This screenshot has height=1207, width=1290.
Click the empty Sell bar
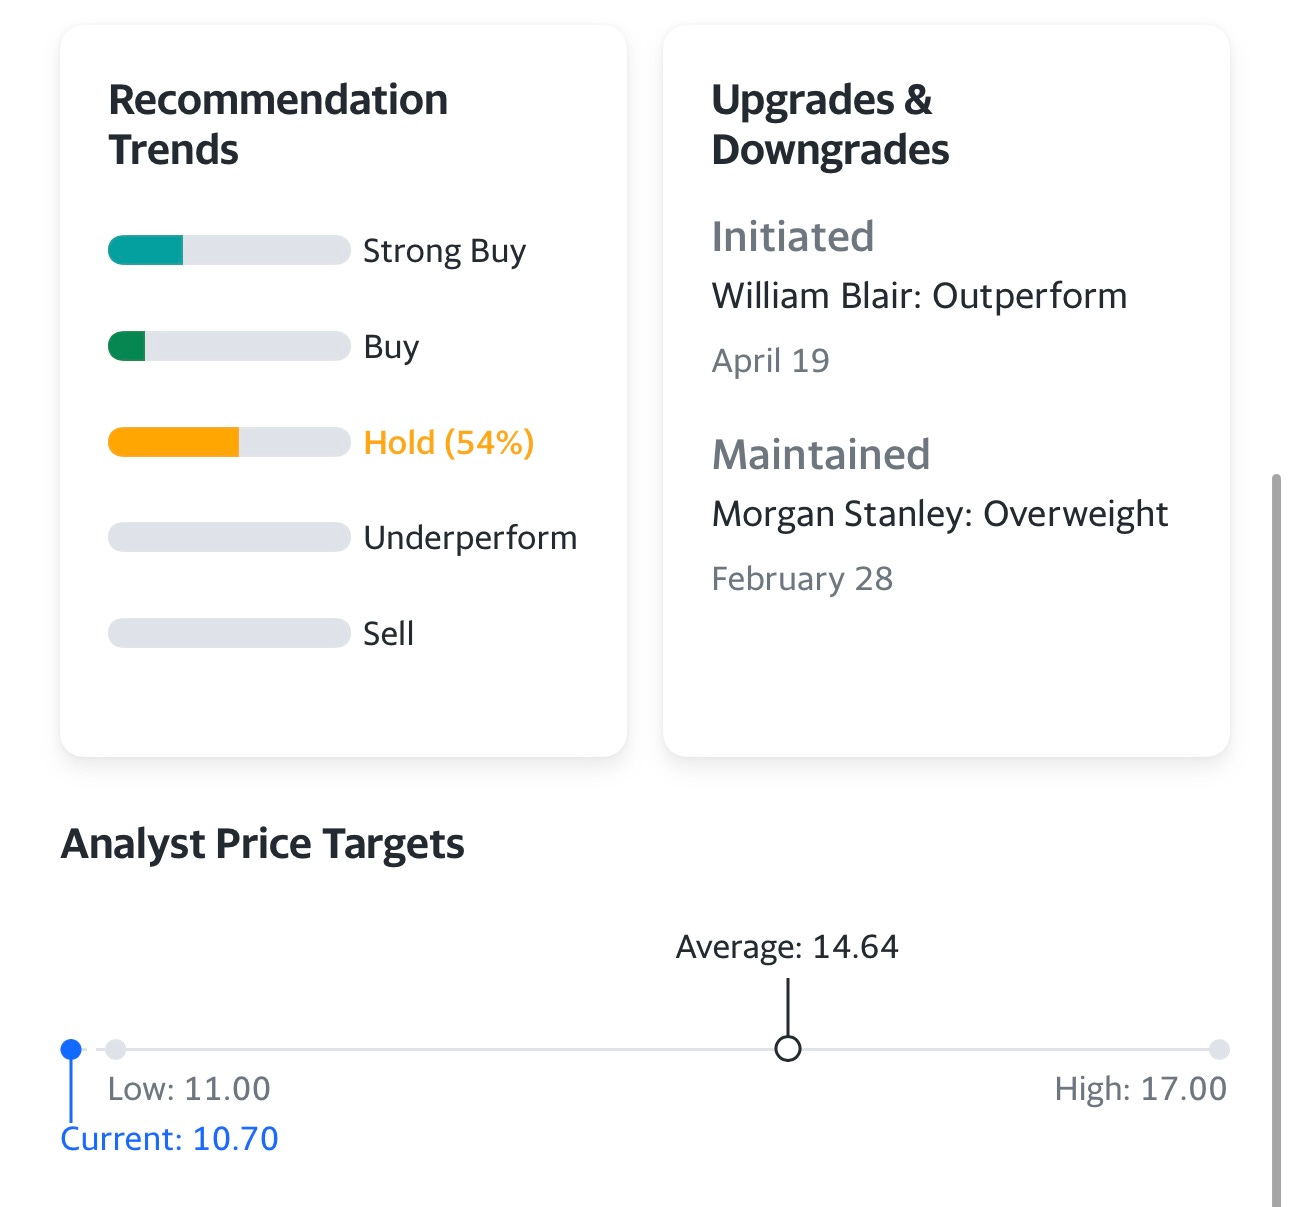pyautogui.click(x=229, y=633)
